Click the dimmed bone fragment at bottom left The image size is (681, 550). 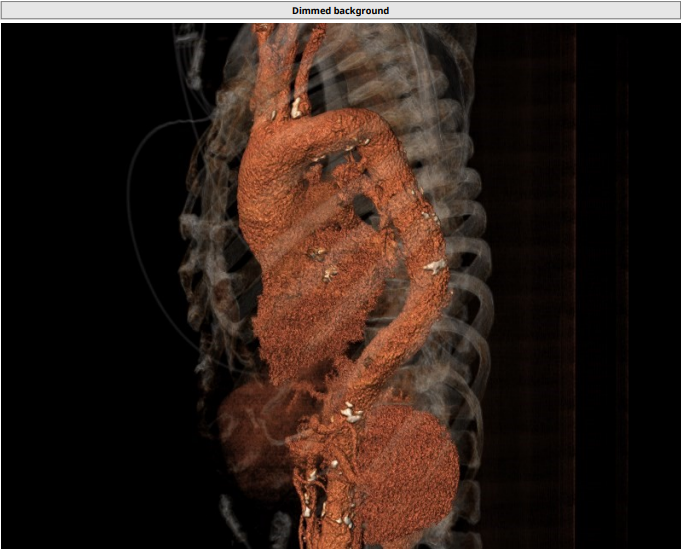[x=231, y=518]
